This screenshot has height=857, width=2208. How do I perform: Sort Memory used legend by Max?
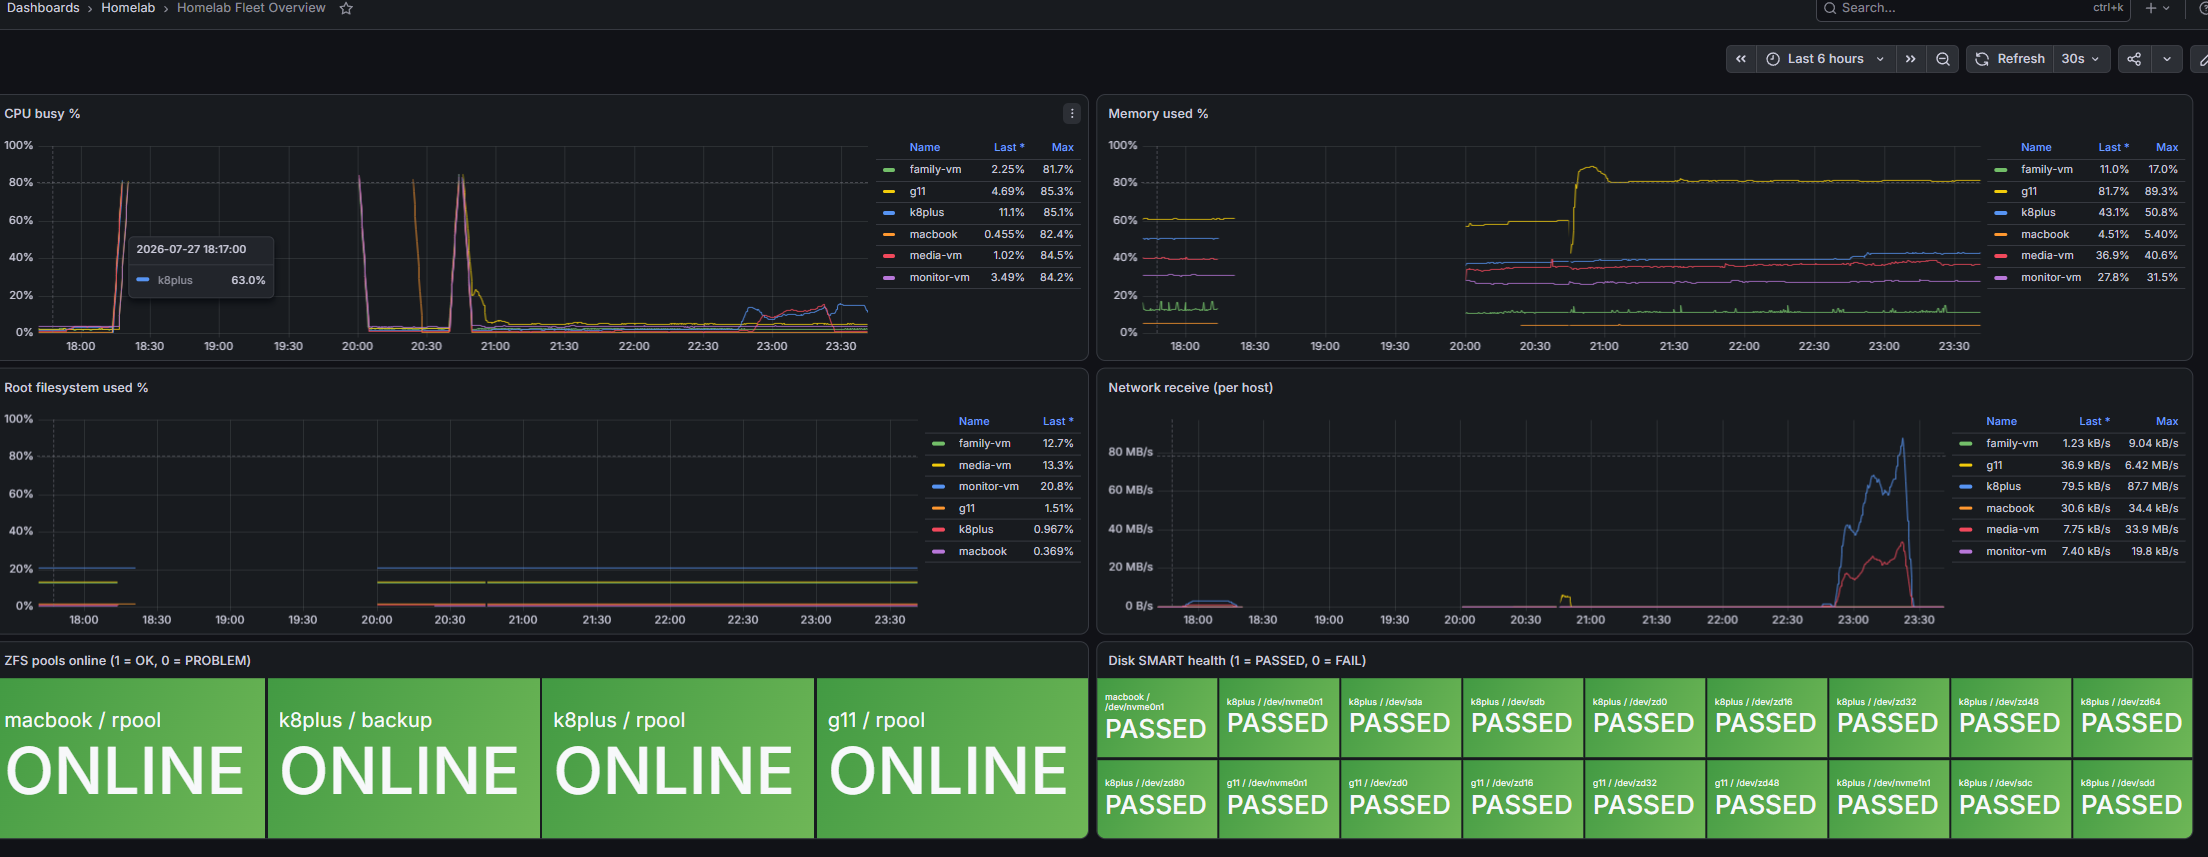click(2166, 147)
